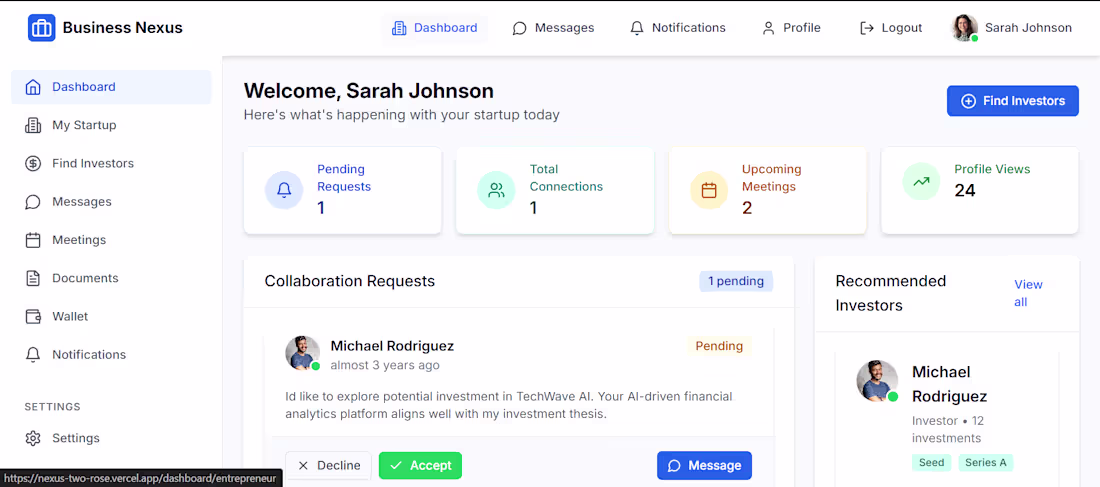Click the Business Nexus briefcase logo icon
This screenshot has width=1100, height=487.
click(41, 28)
